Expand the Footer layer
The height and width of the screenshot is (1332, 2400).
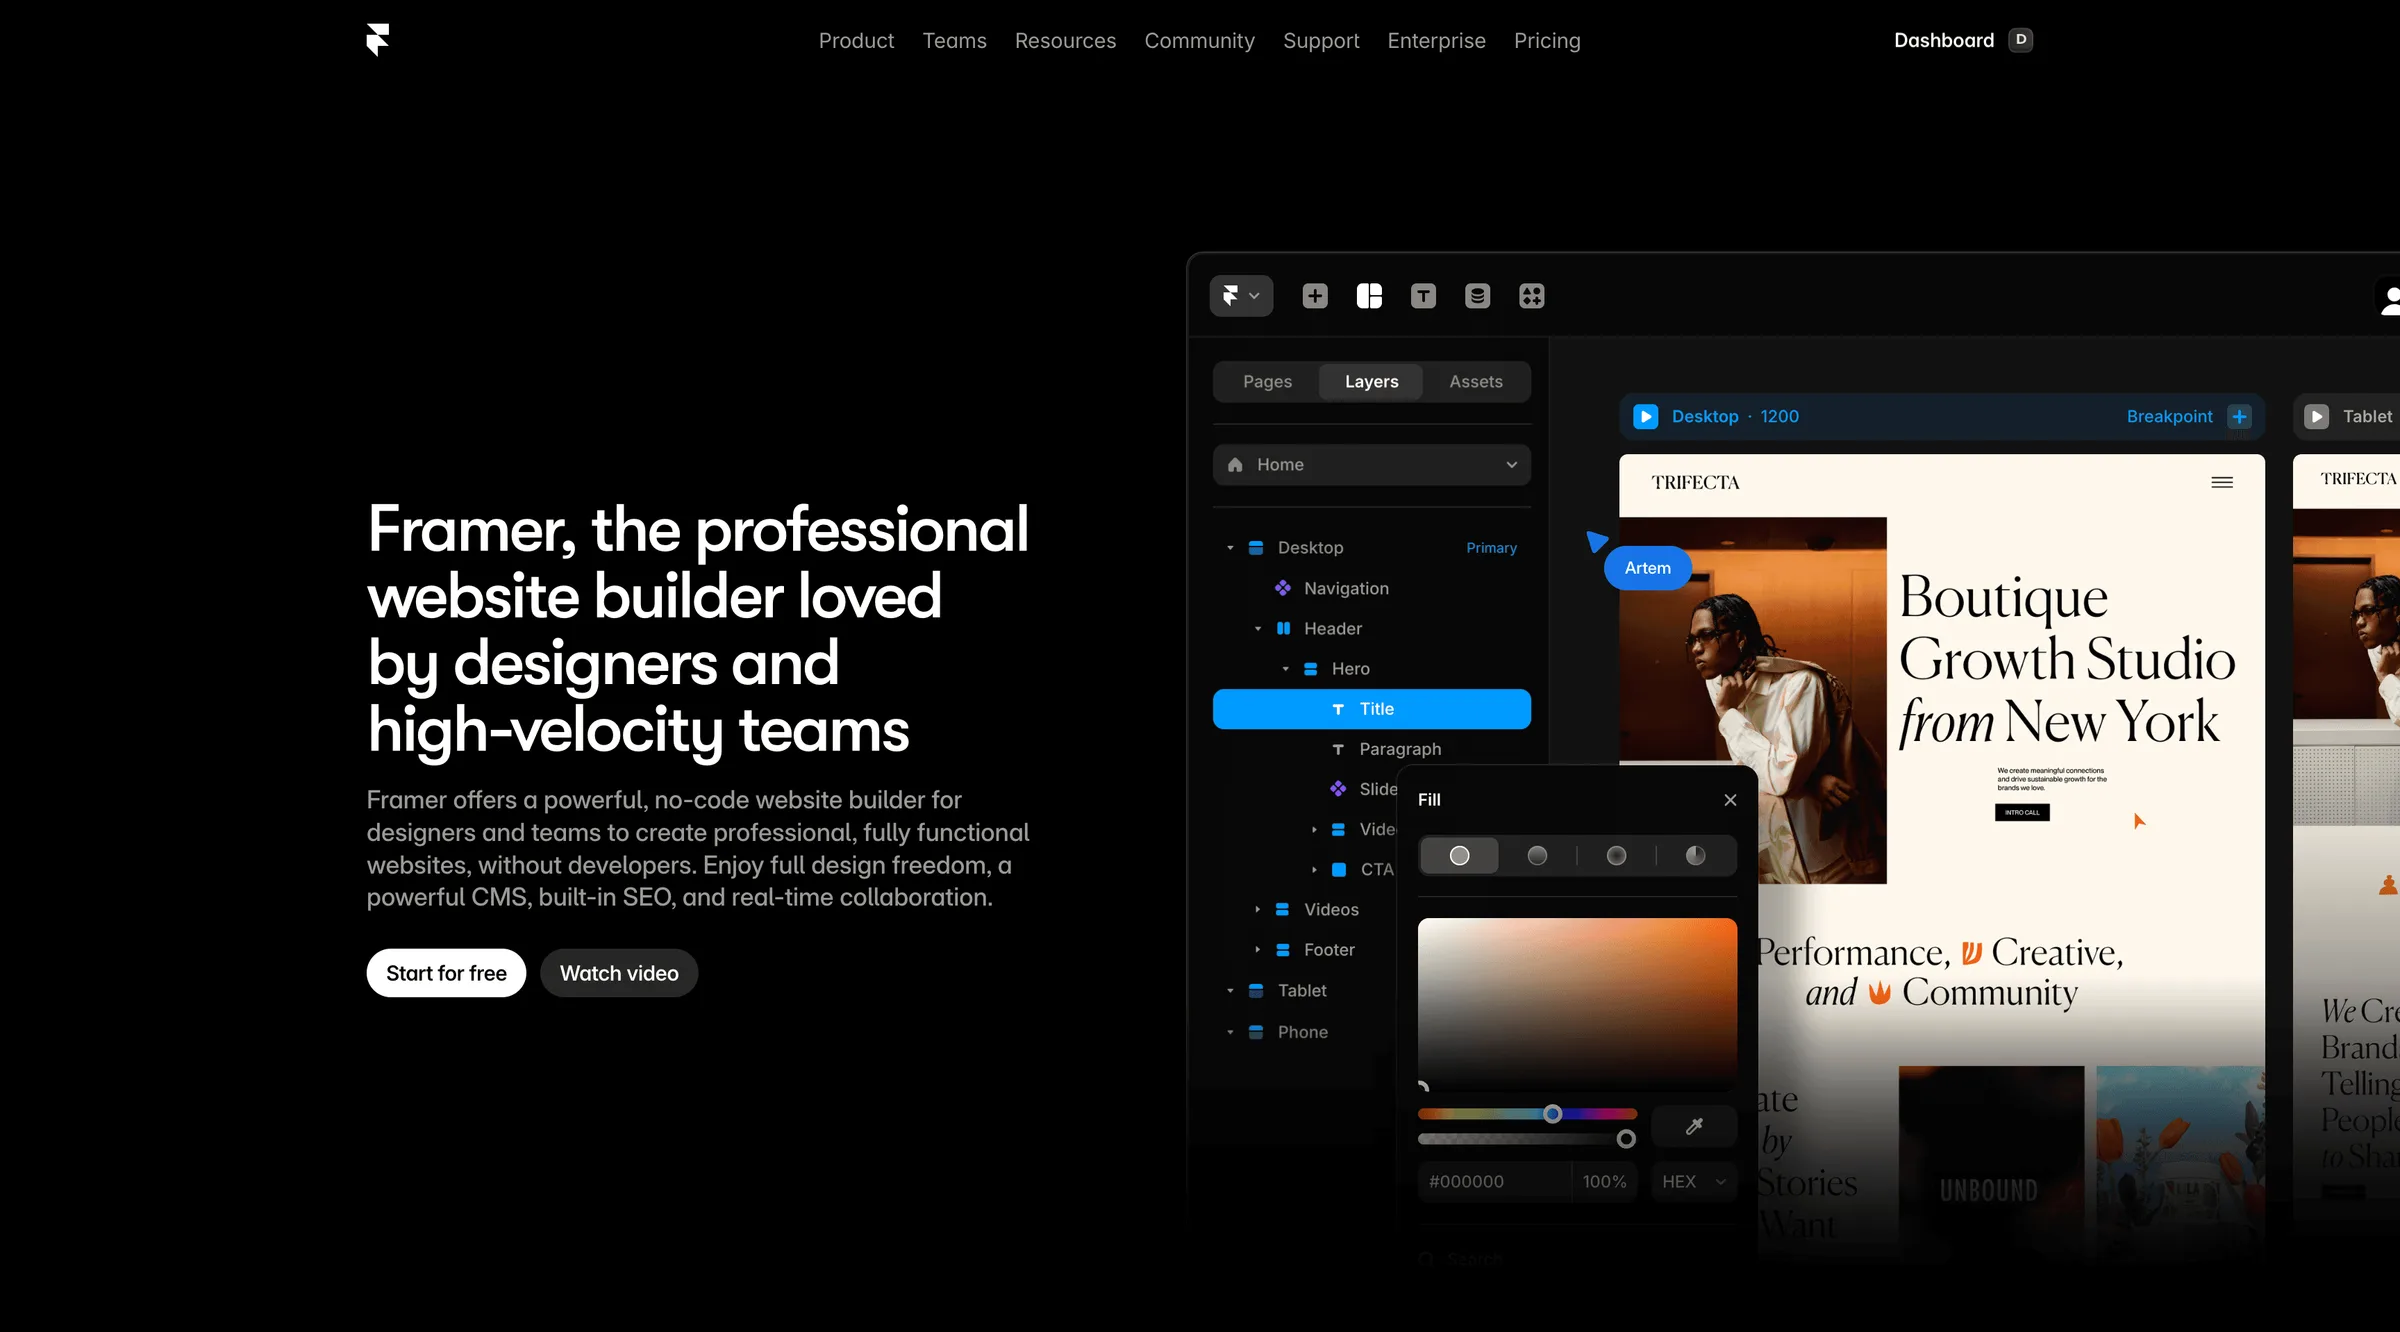1258,950
